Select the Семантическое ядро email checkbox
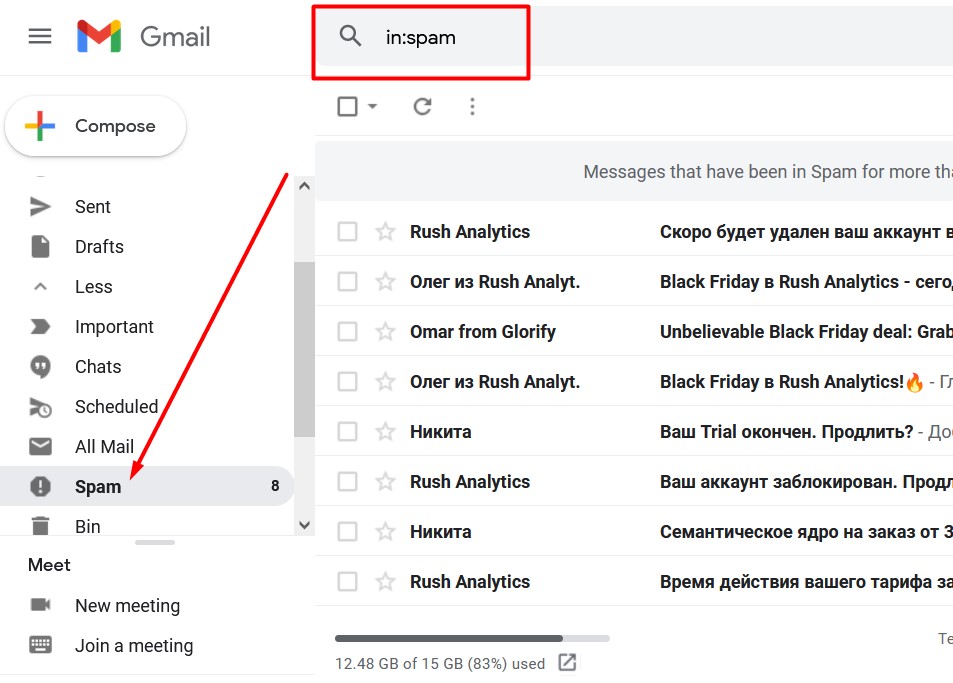The image size is (953, 683). coord(347,532)
